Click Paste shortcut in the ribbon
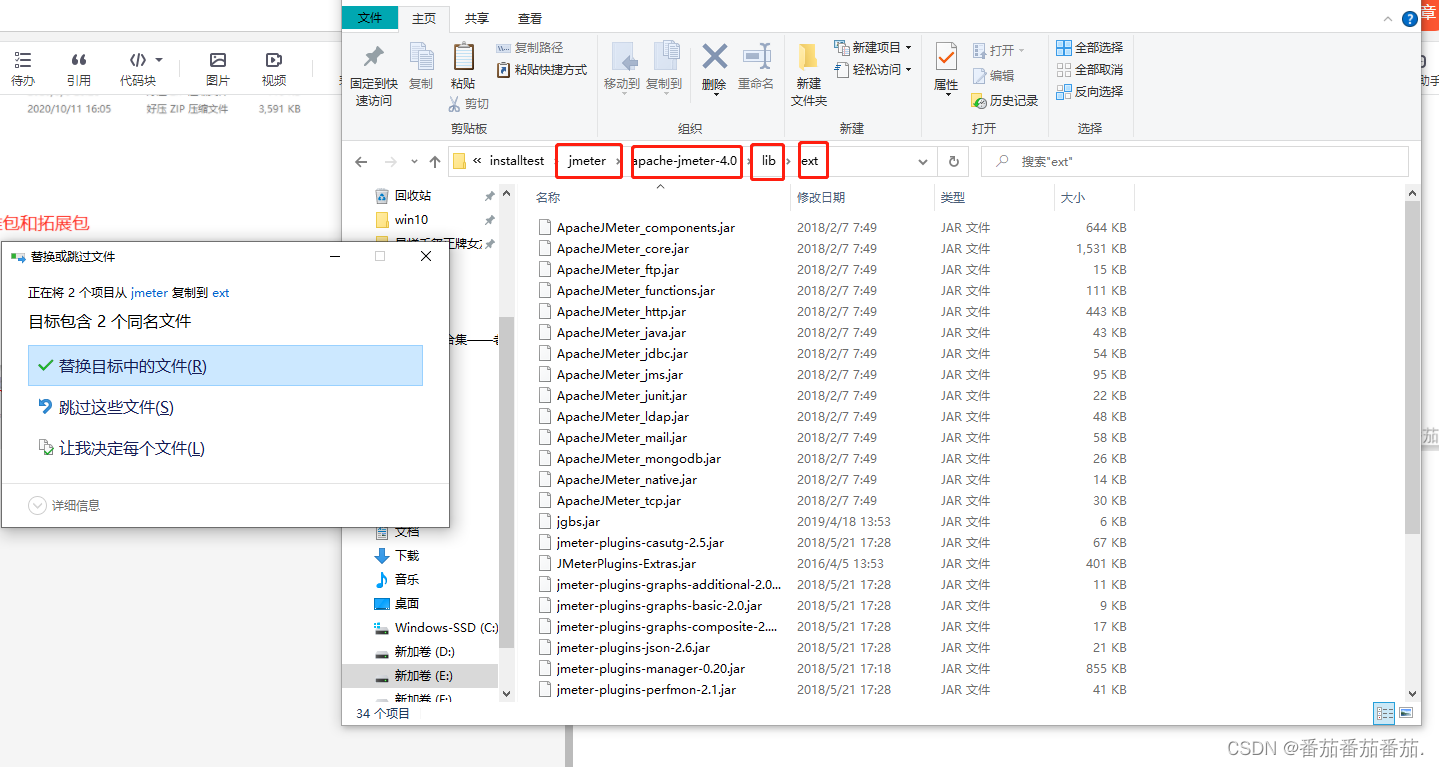 point(541,70)
